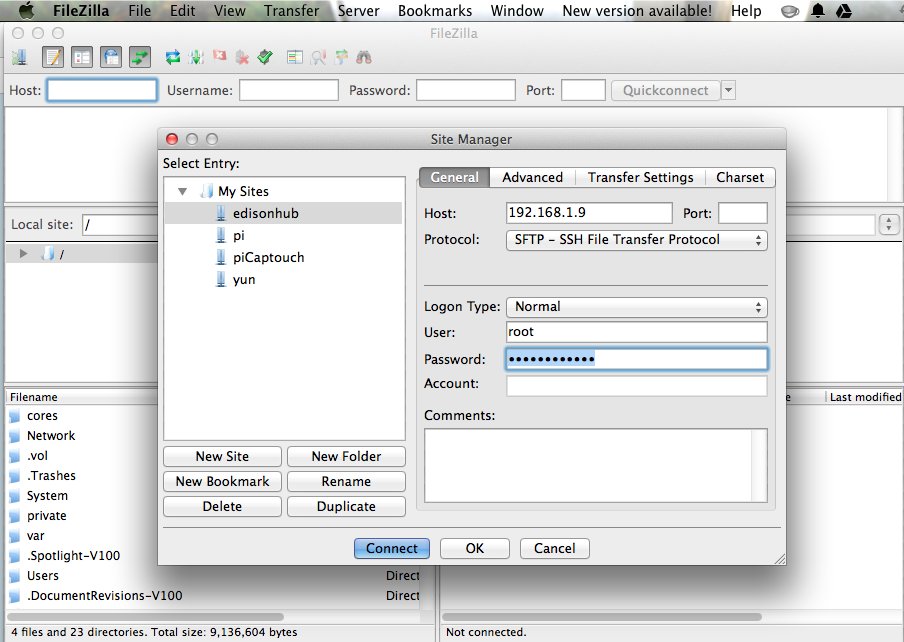Click the quickconnect Username field
The image size is (904, 642).
click(289, 90)
